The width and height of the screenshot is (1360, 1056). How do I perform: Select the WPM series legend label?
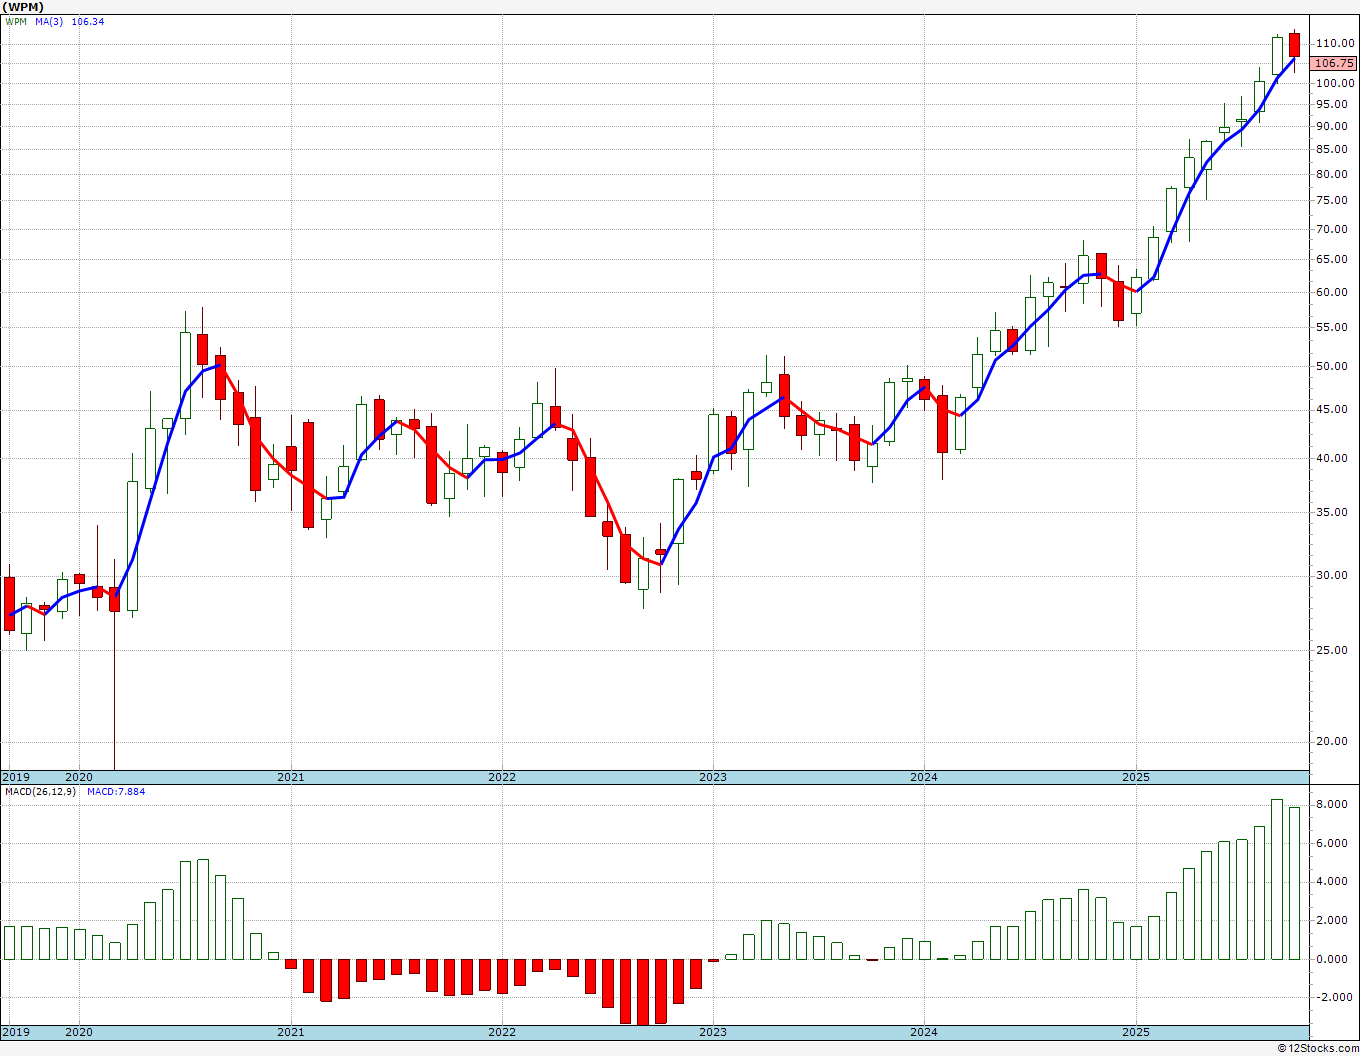coord(16,21)
